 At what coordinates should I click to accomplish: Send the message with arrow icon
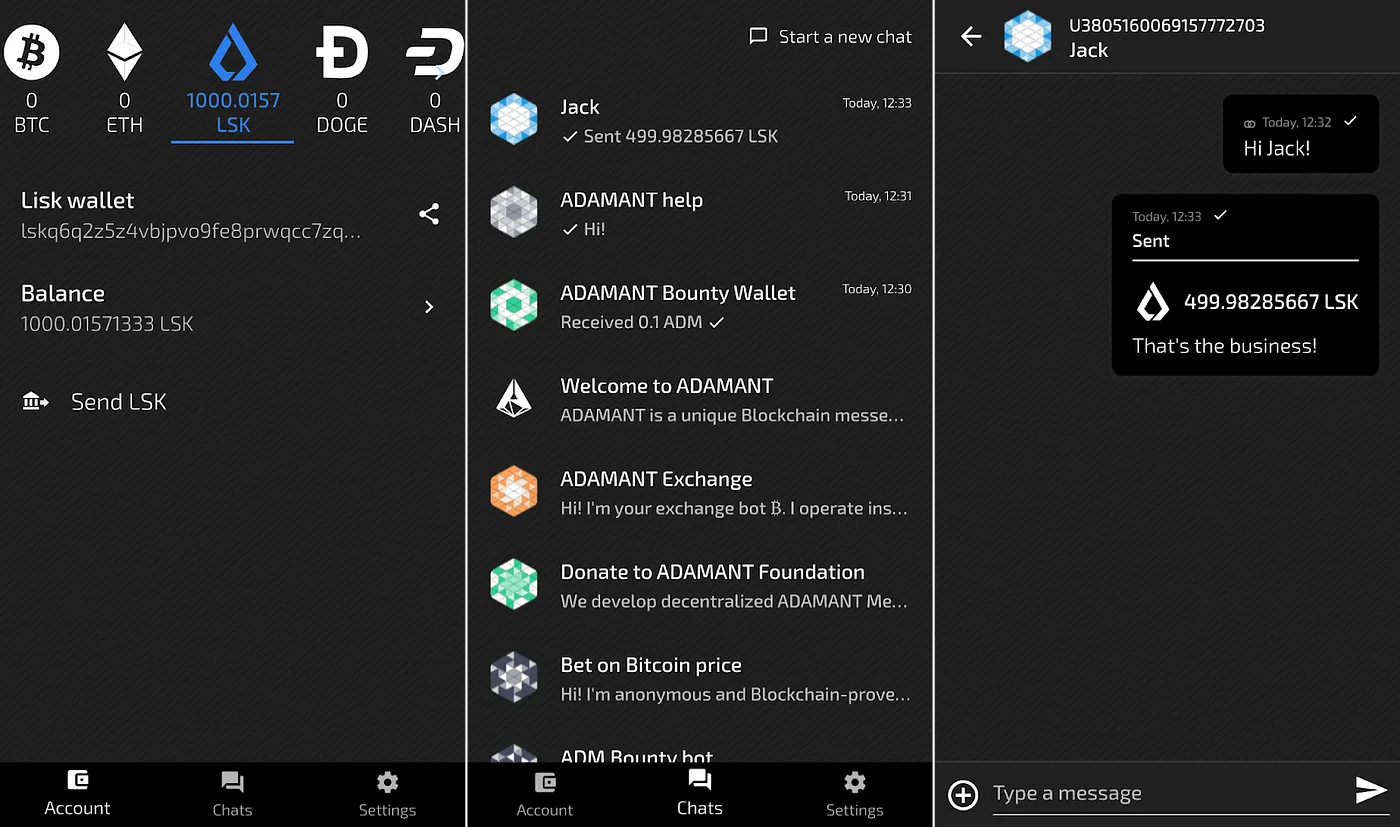[x=1371, y=790]
